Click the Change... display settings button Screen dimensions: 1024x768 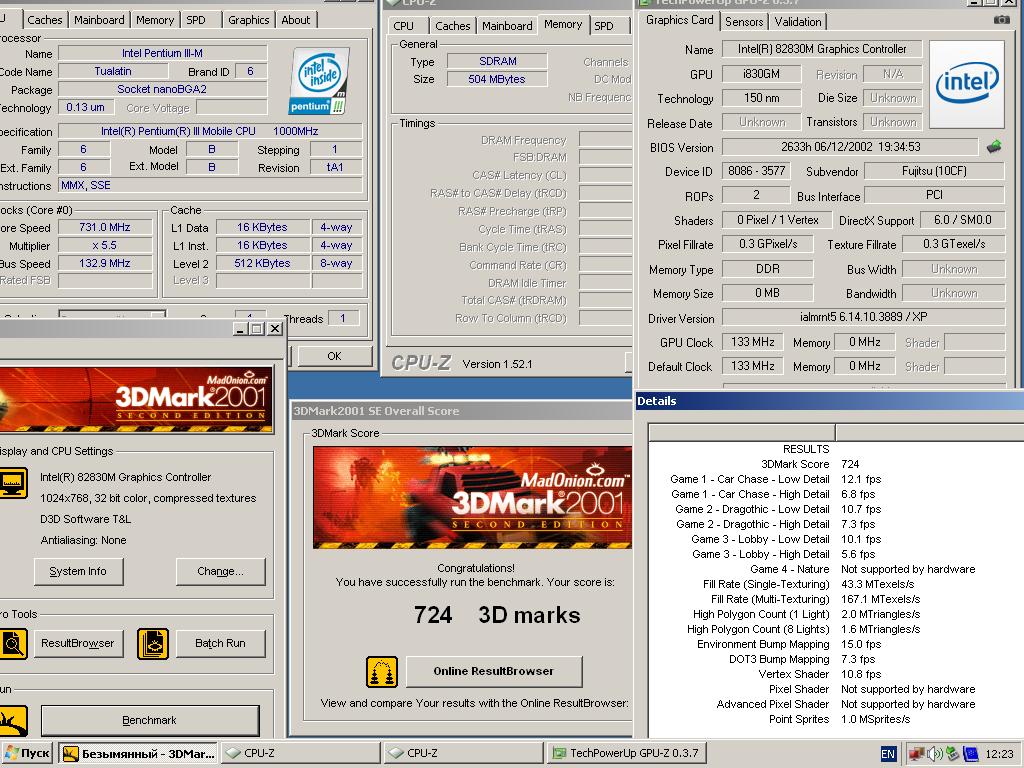221,571
